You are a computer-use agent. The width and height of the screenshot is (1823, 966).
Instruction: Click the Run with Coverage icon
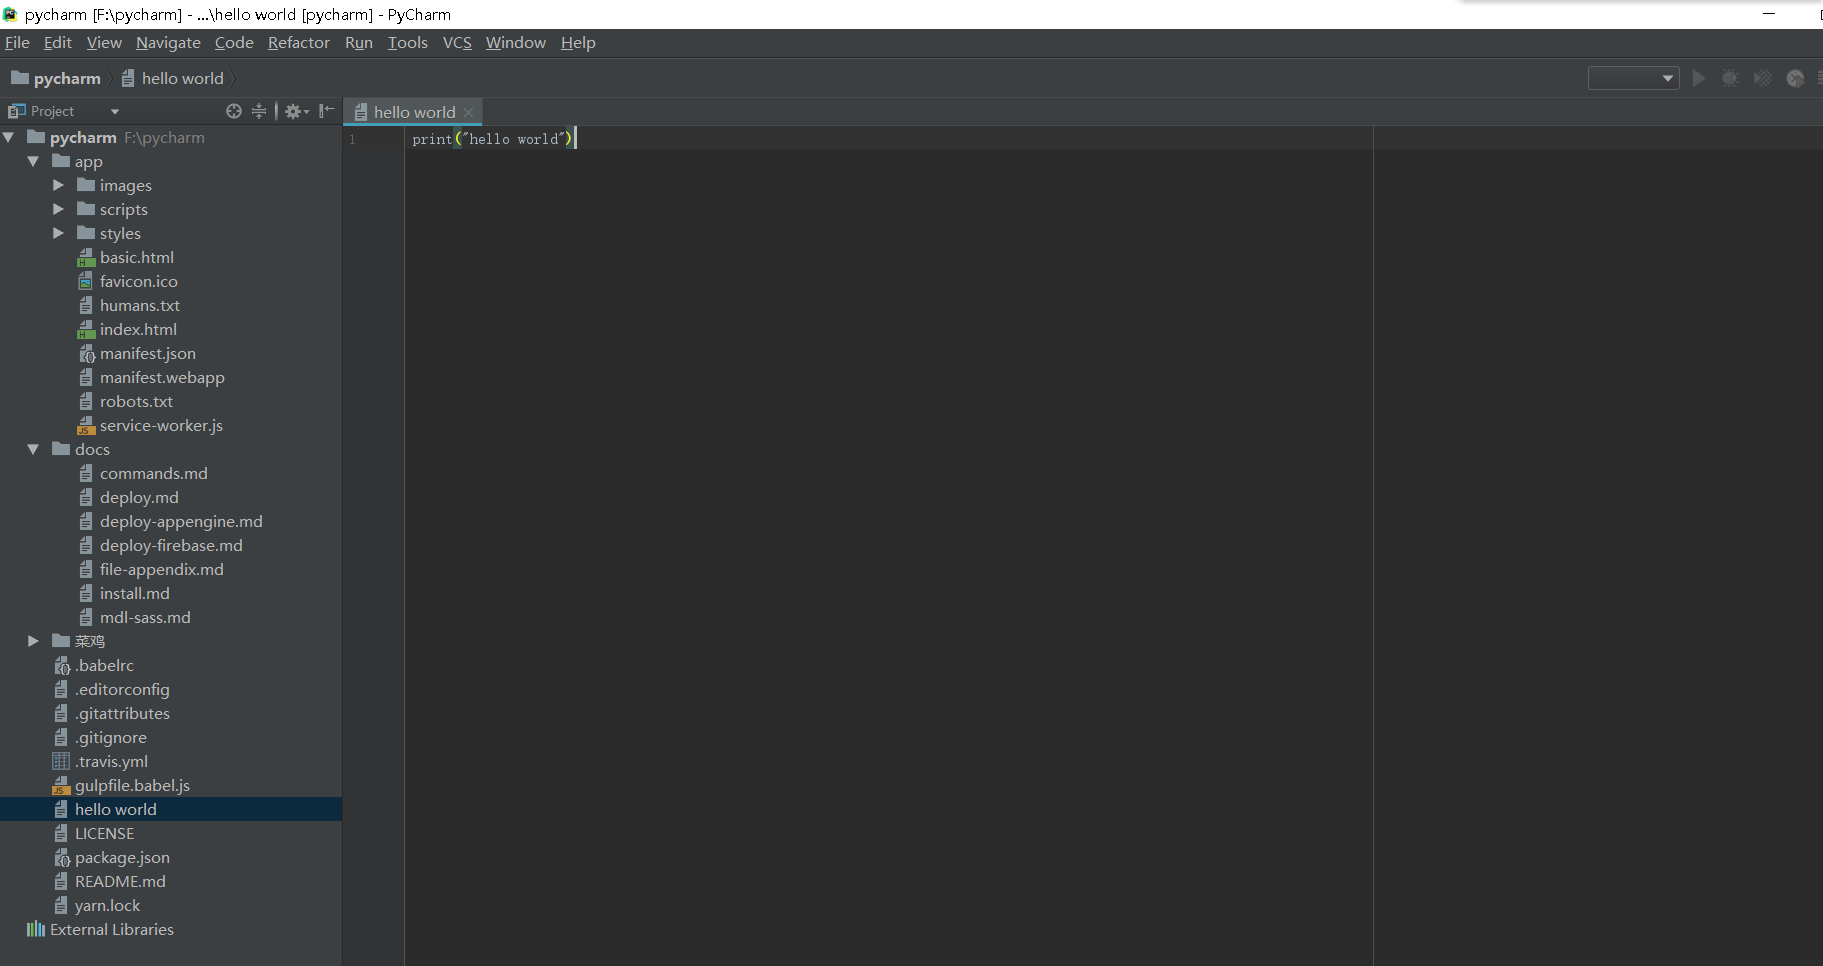(x=1763, y=78)
